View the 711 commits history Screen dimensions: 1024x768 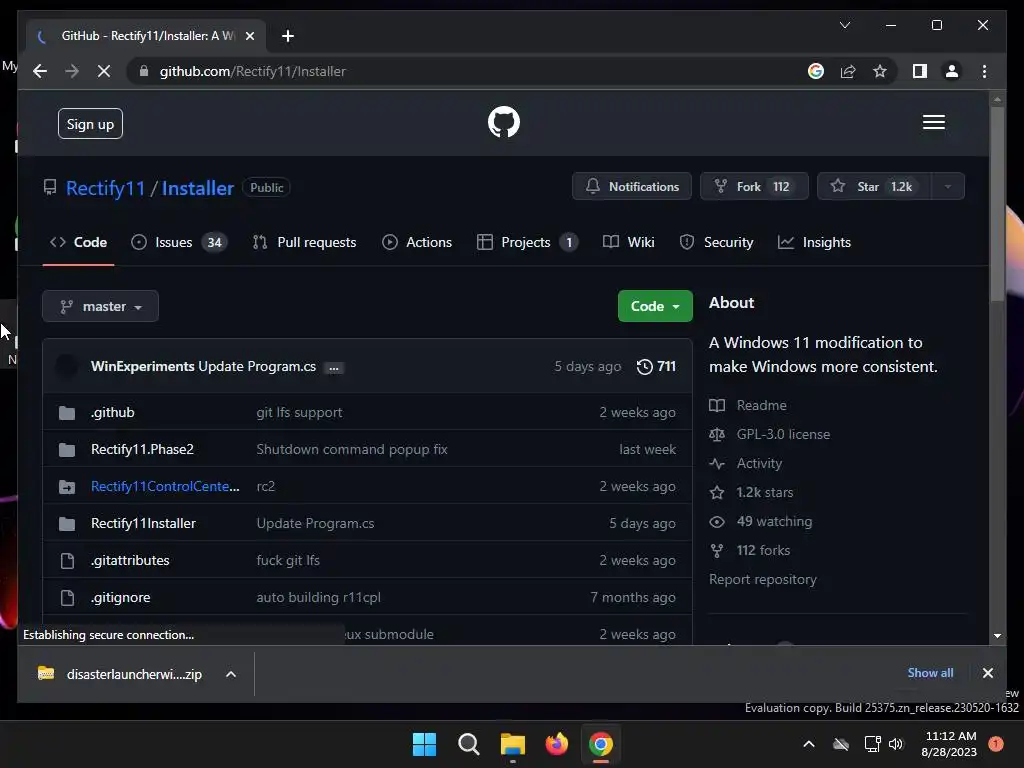pyautogui.click(x=656, y=366)
